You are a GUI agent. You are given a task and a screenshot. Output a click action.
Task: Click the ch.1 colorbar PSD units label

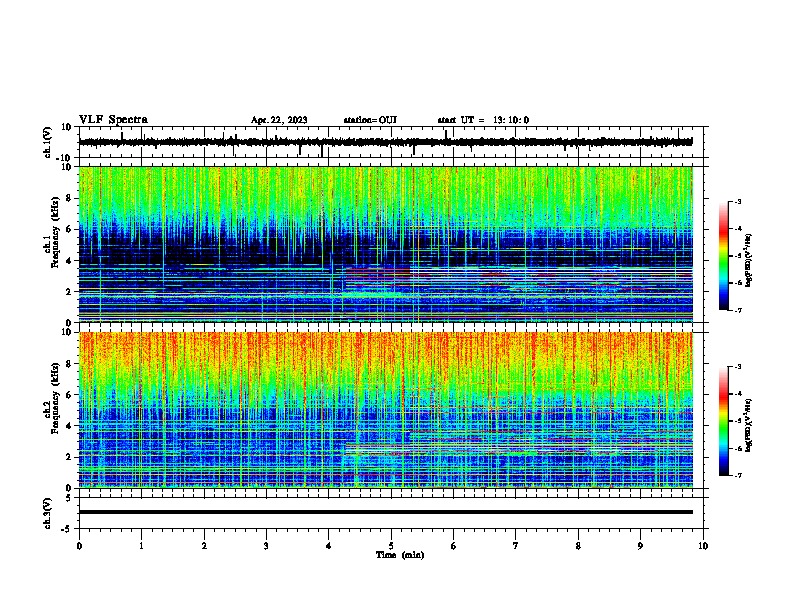749,261
